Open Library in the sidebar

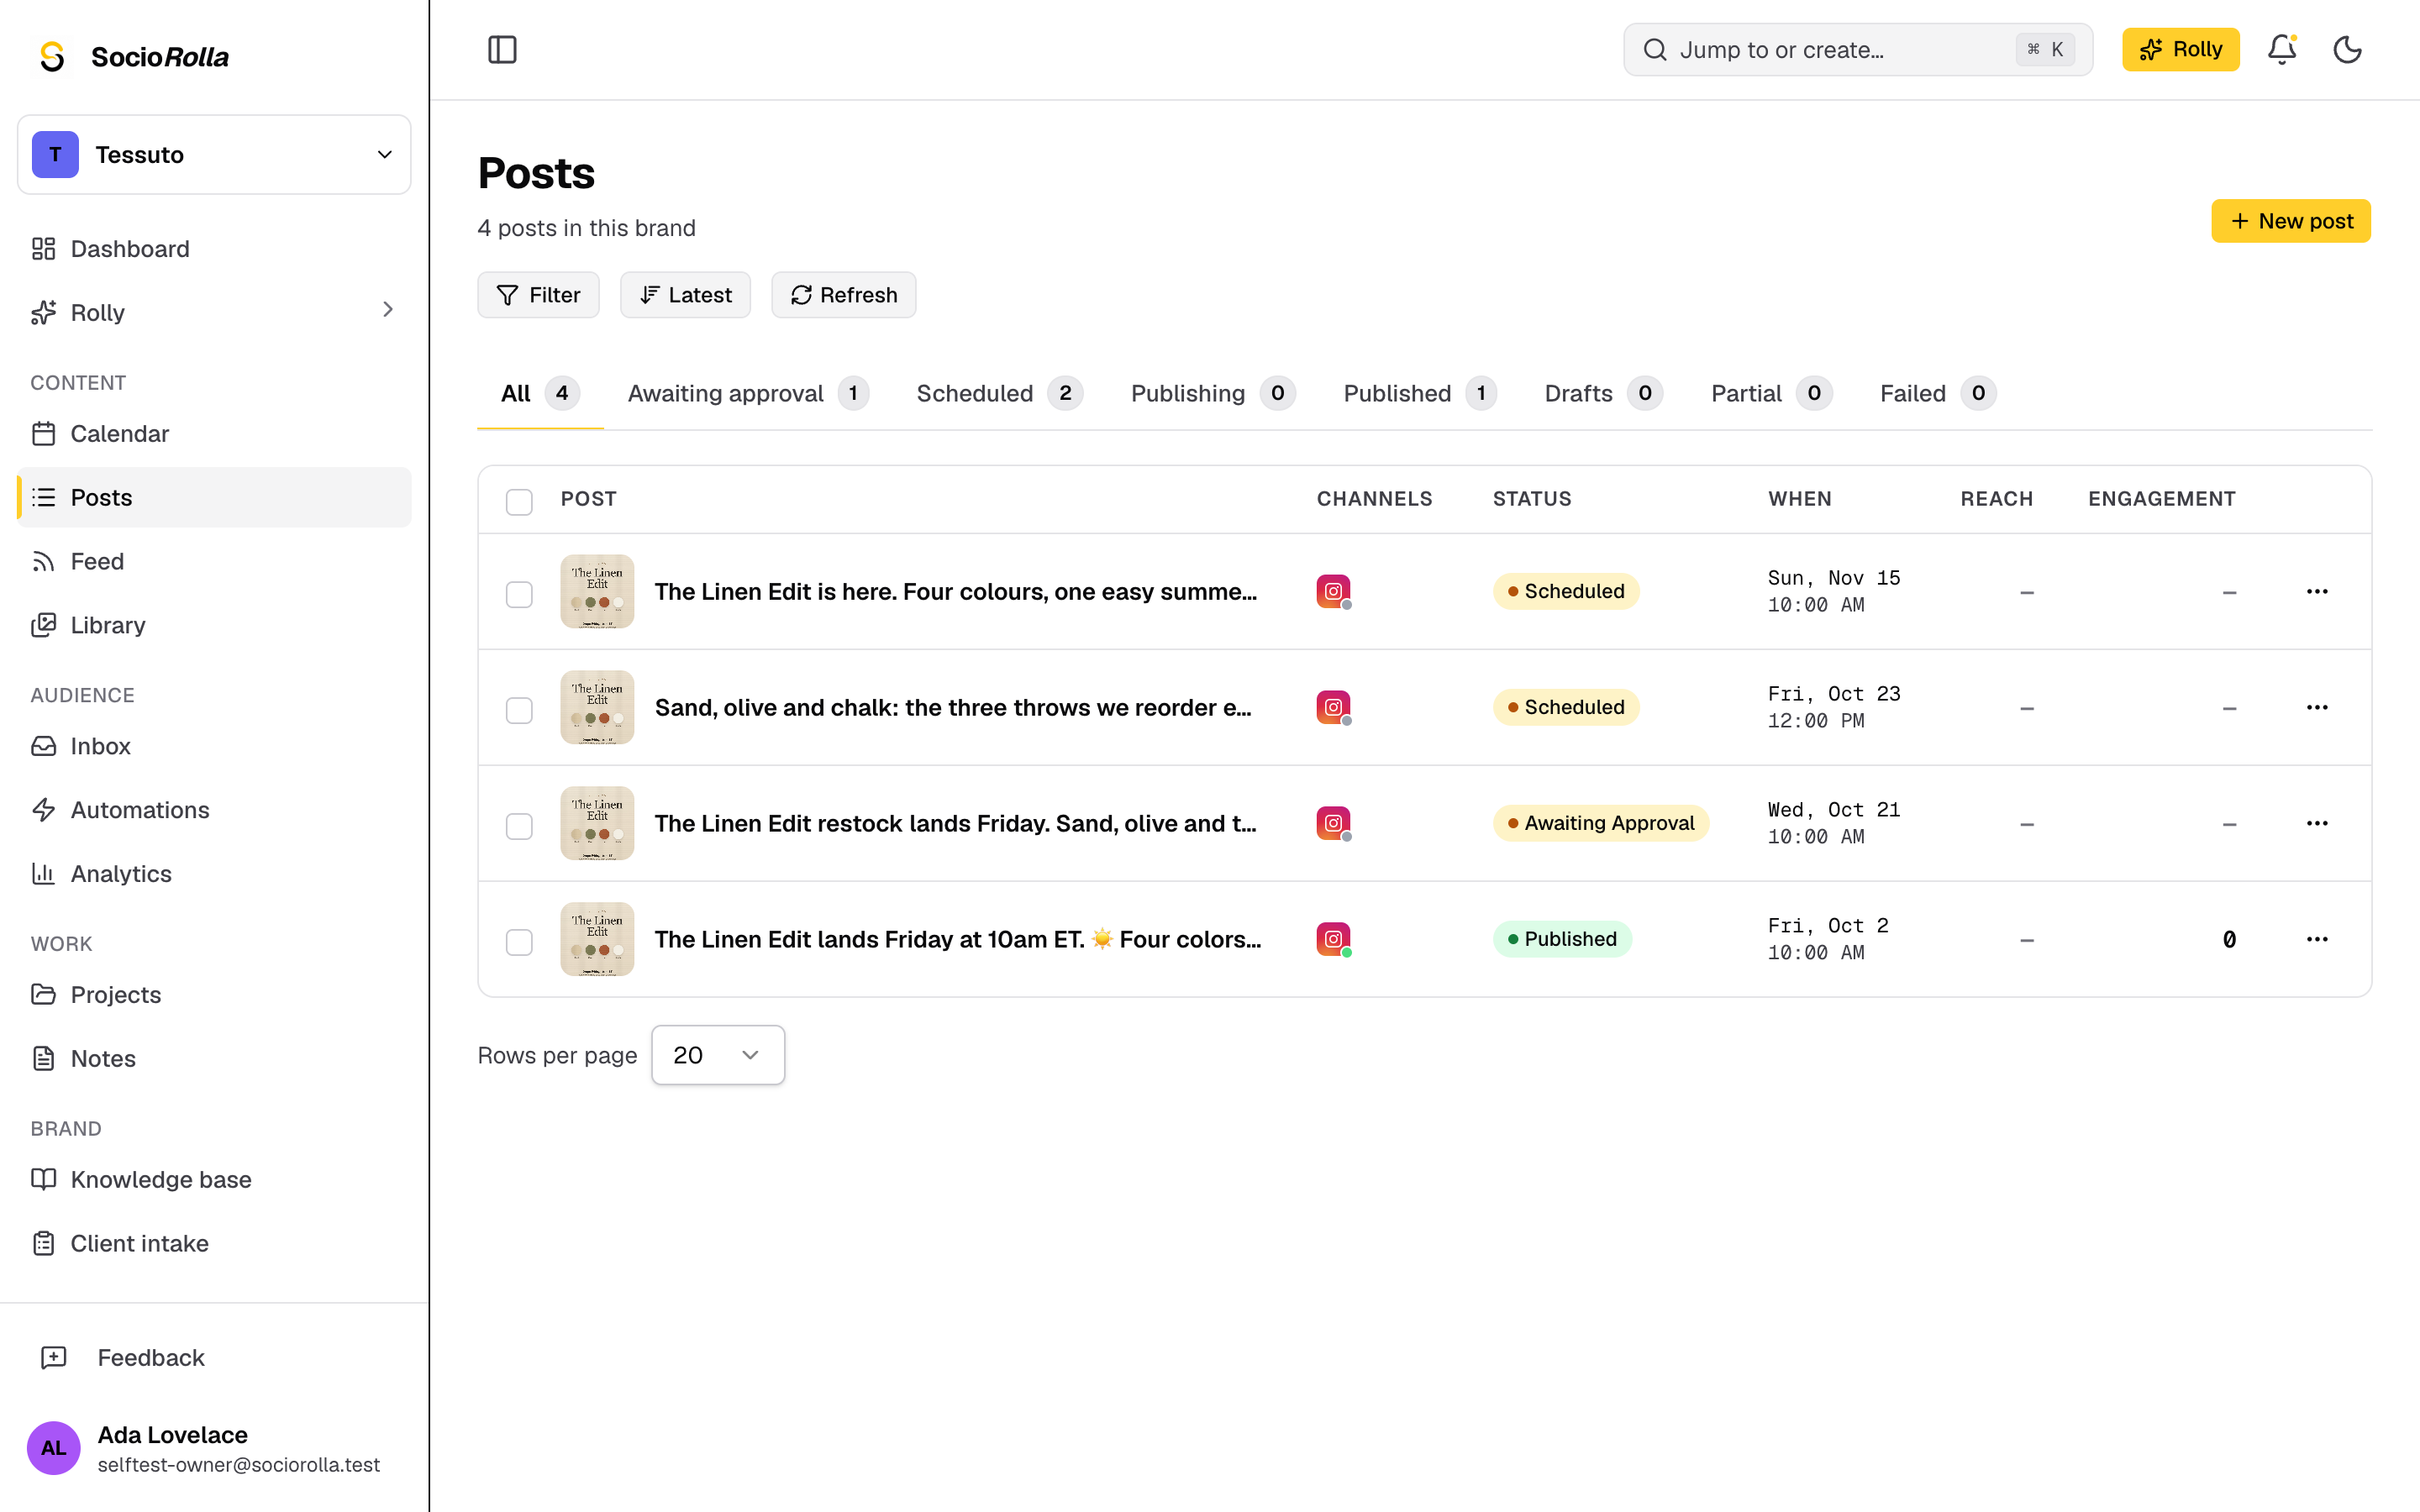coord(214,625)
